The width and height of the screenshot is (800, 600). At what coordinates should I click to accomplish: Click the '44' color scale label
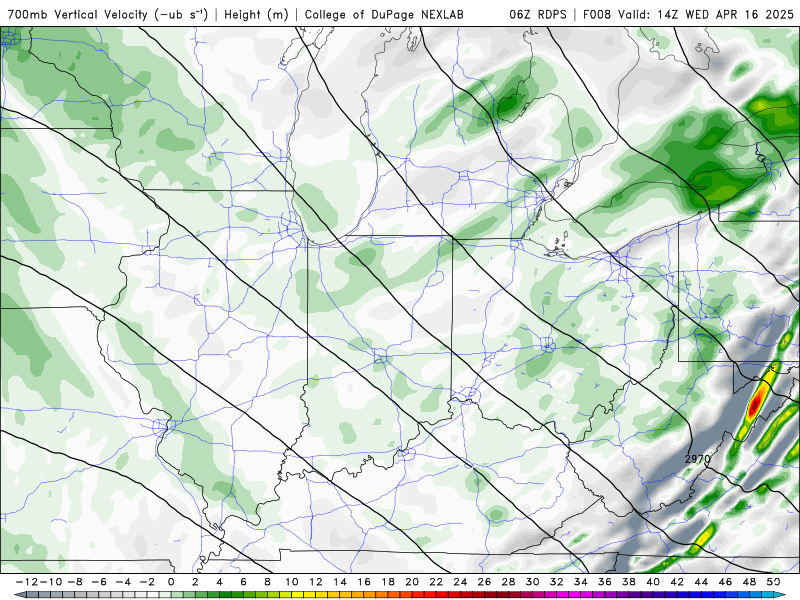[x=701, y=582]
